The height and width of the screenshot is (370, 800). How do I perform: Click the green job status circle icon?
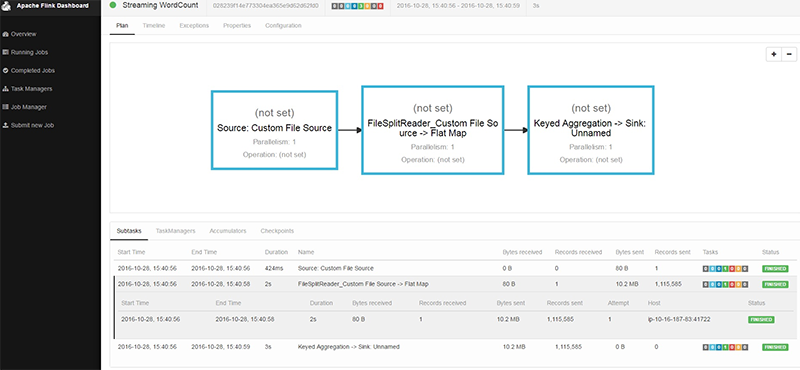[x=113, y=6]
